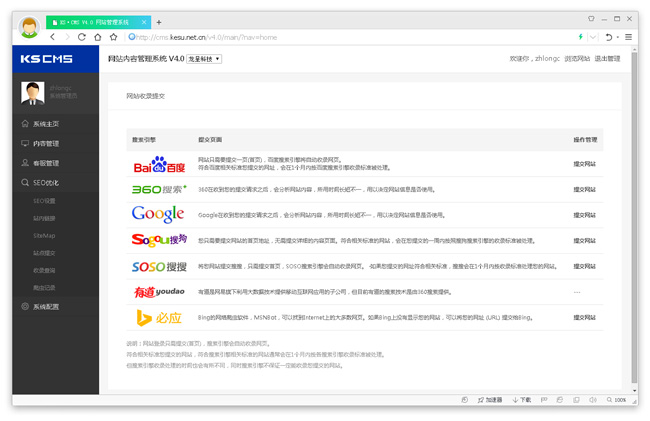Open the browser hamburger menu
The width and height of the screenshot is (650, 421).
click(628, 37)
